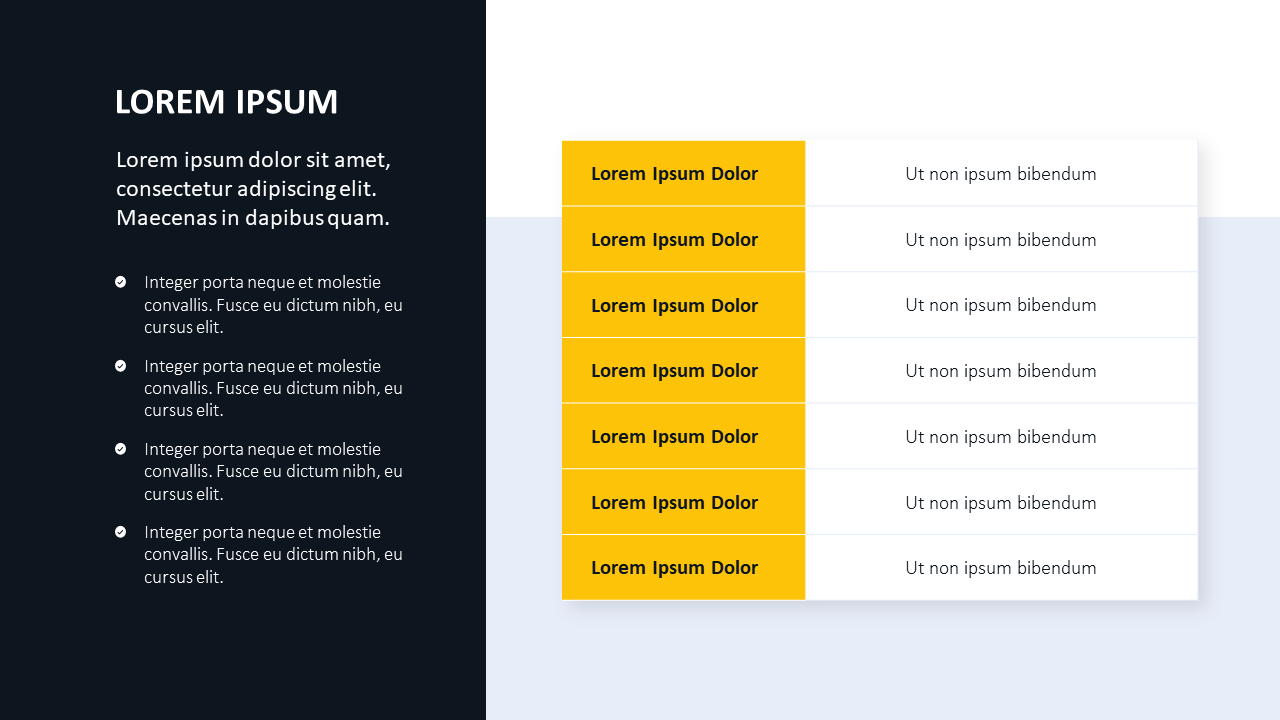Image resolution: width=1280 pixels, height=720 pixels.
Task: Select the first "Integer porta neque" bullet text
Action: (x=273, y=304)
